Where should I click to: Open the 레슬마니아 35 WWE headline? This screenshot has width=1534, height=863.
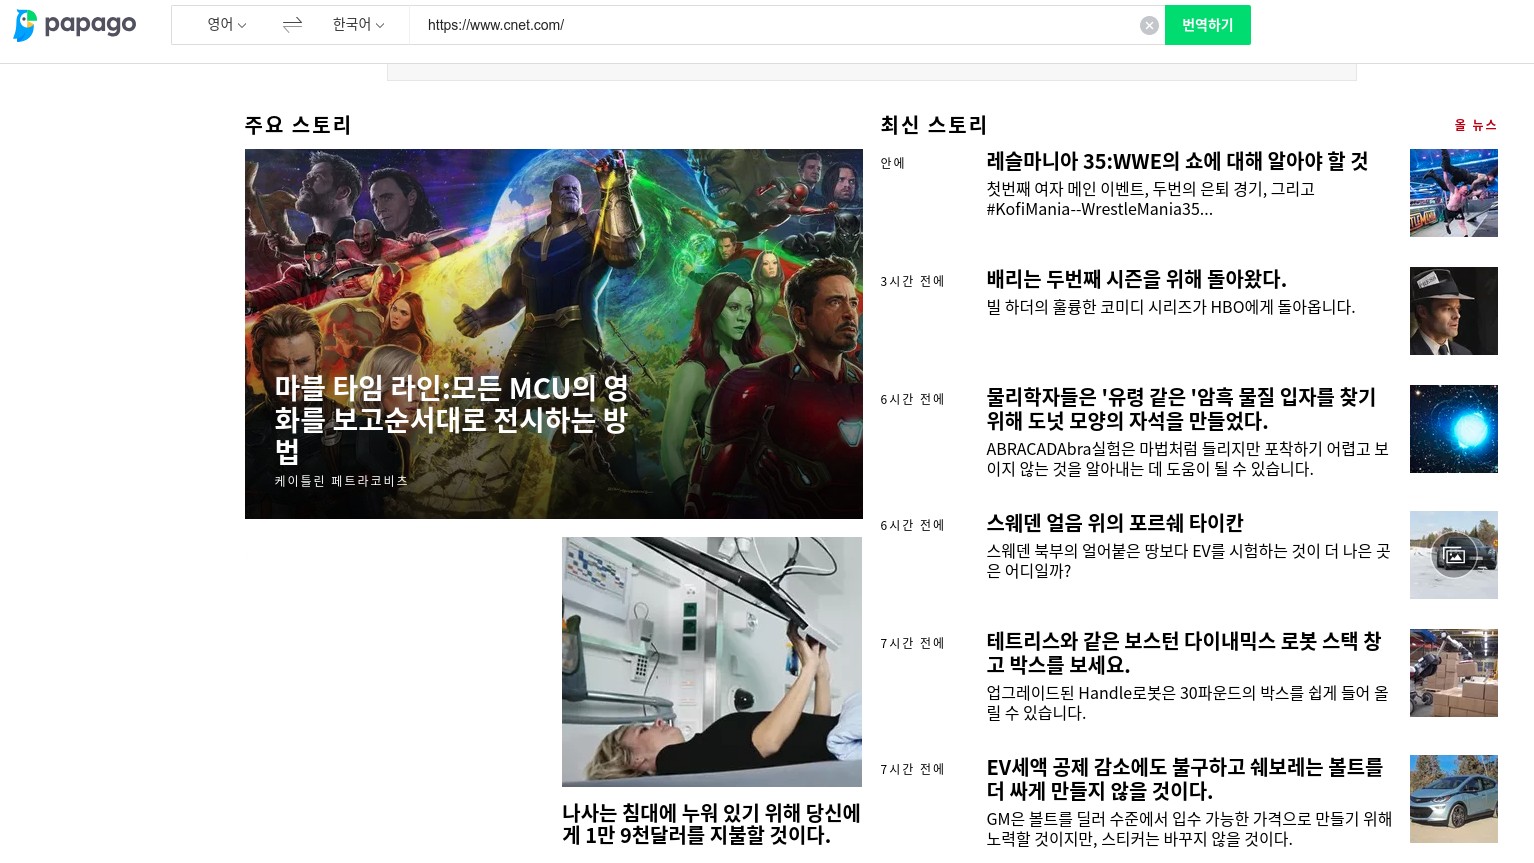tap(1177, 161)
